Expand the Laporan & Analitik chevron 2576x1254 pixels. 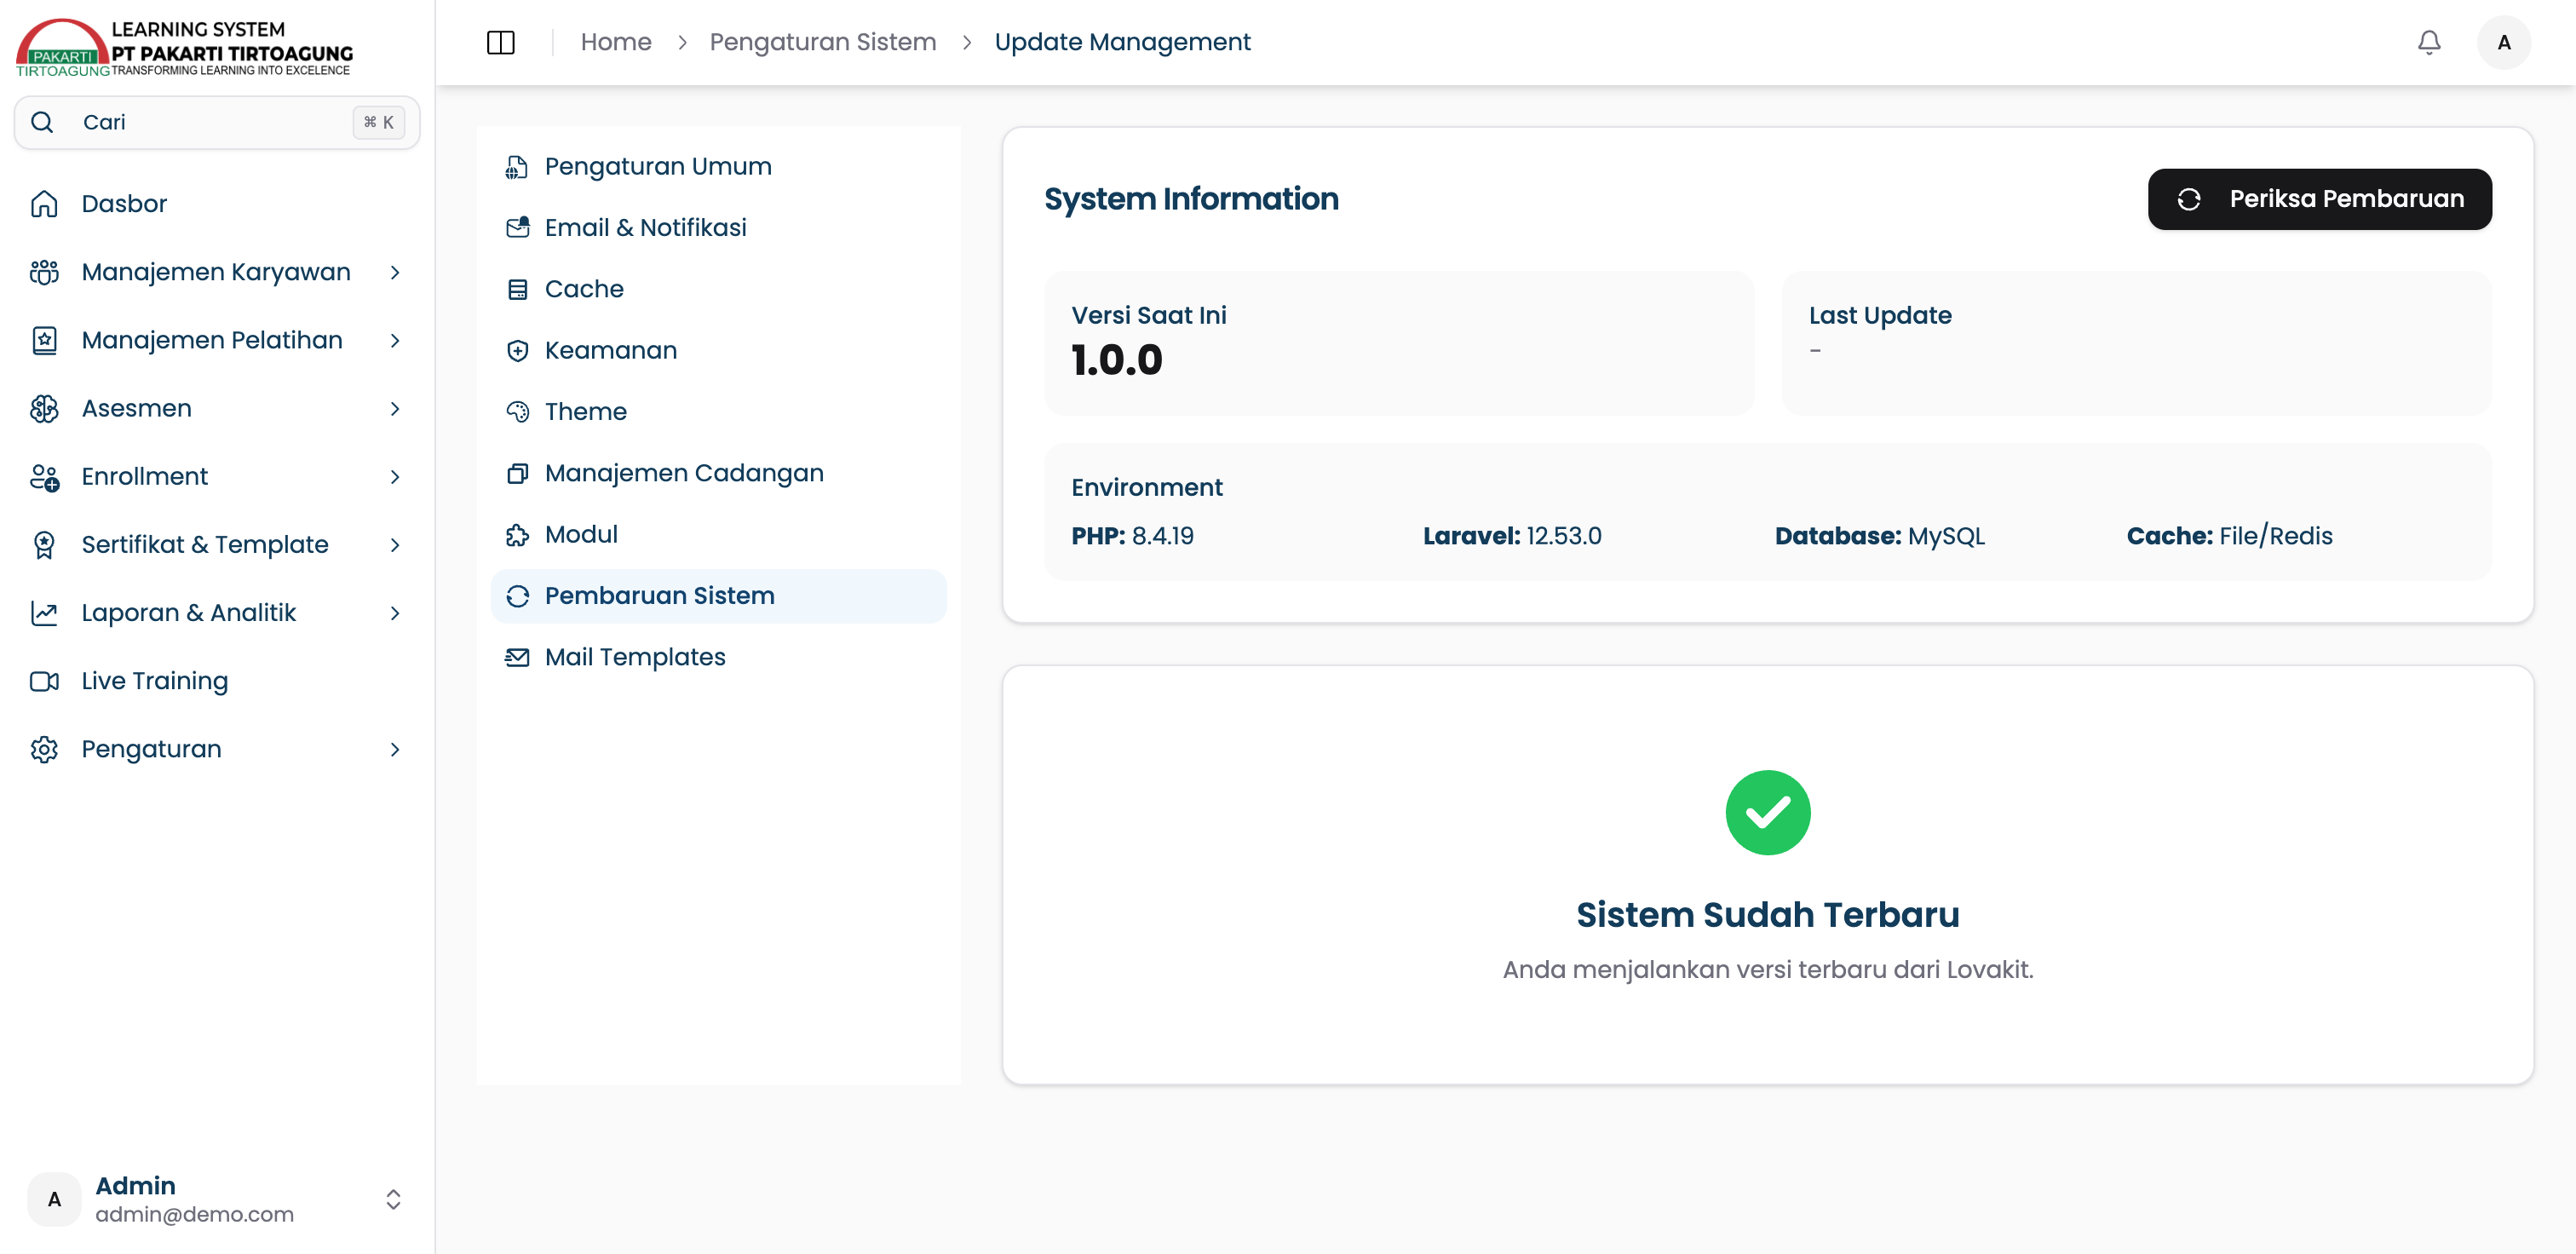[x=395, y=613]
